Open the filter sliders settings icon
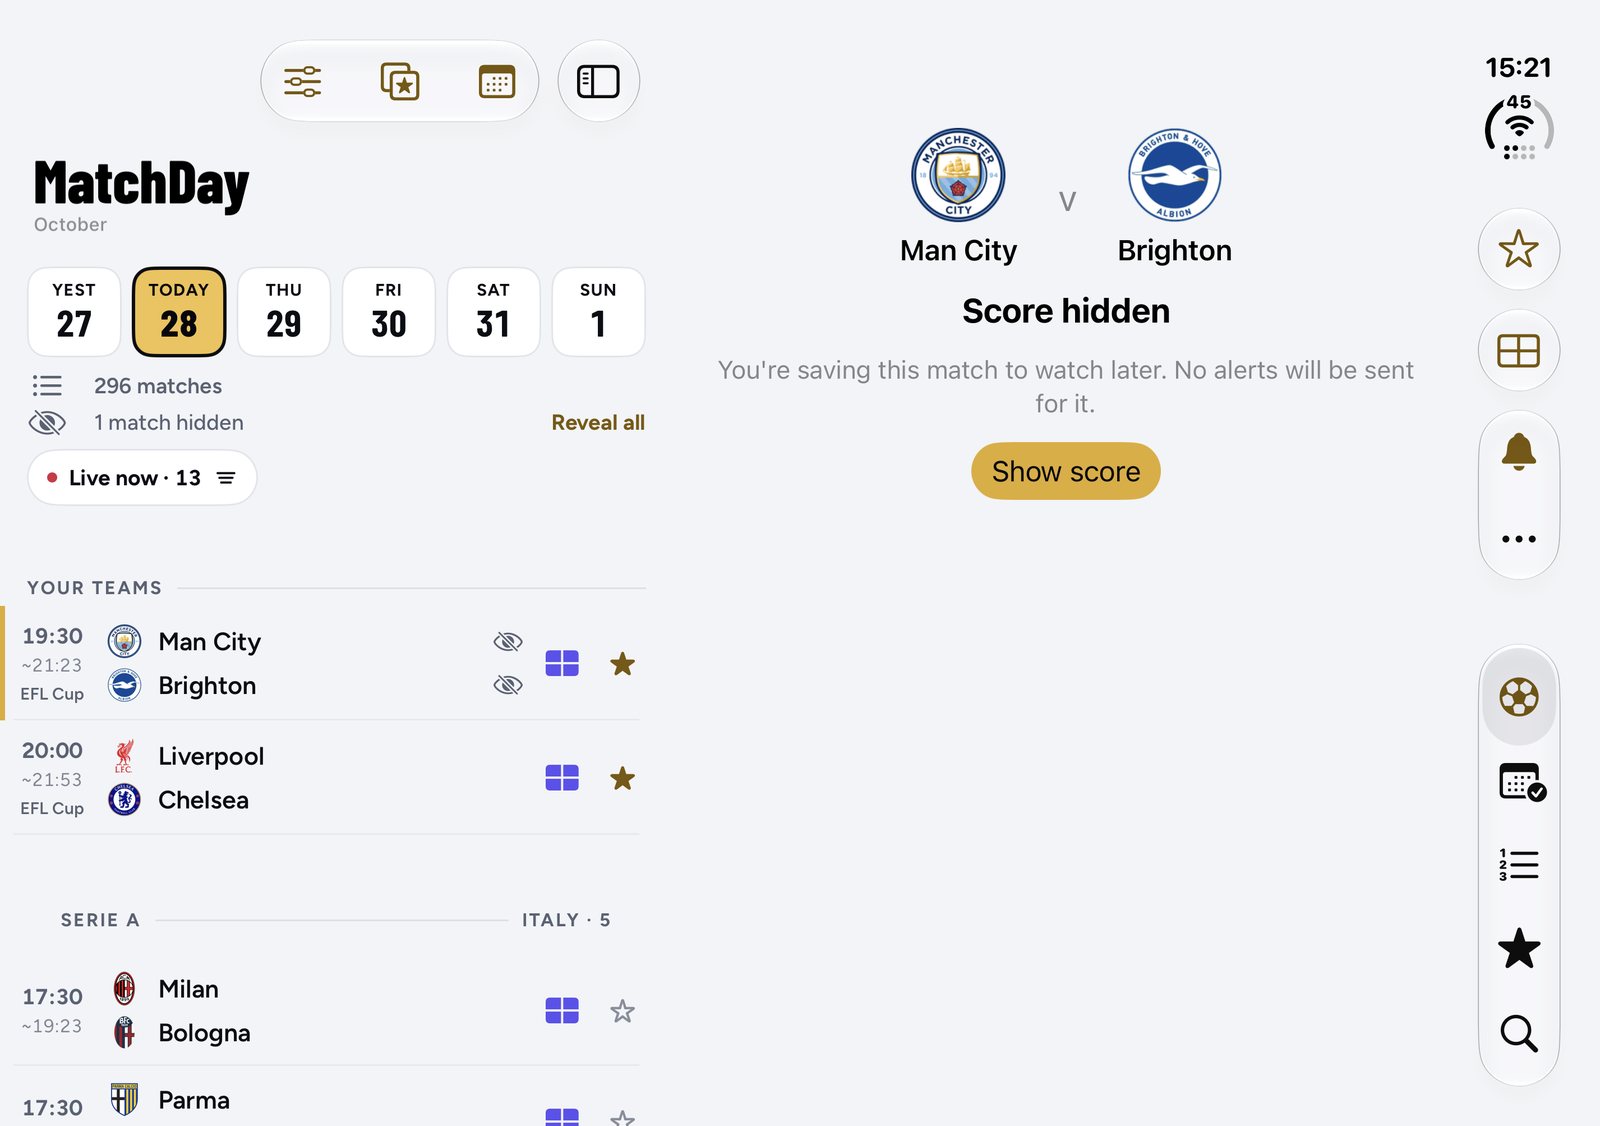 tap(302, 81)
